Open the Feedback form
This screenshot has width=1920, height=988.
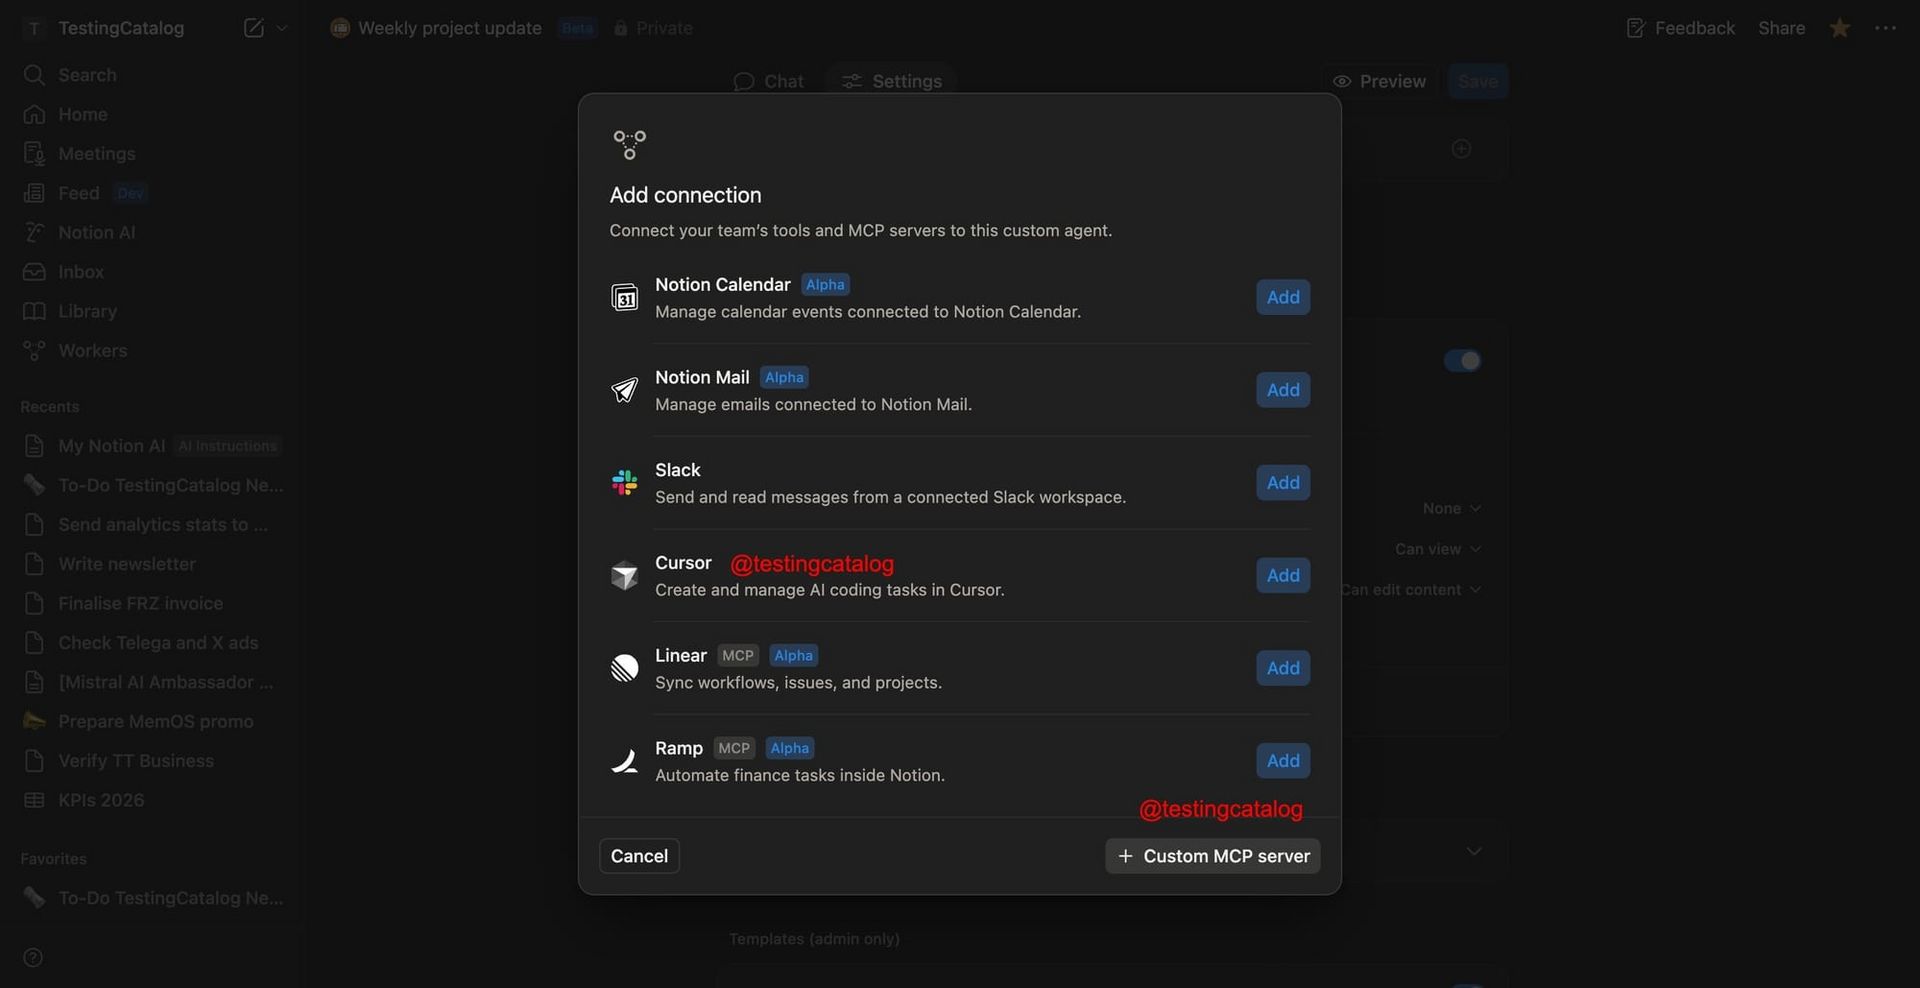click(x=1680, y=28)
